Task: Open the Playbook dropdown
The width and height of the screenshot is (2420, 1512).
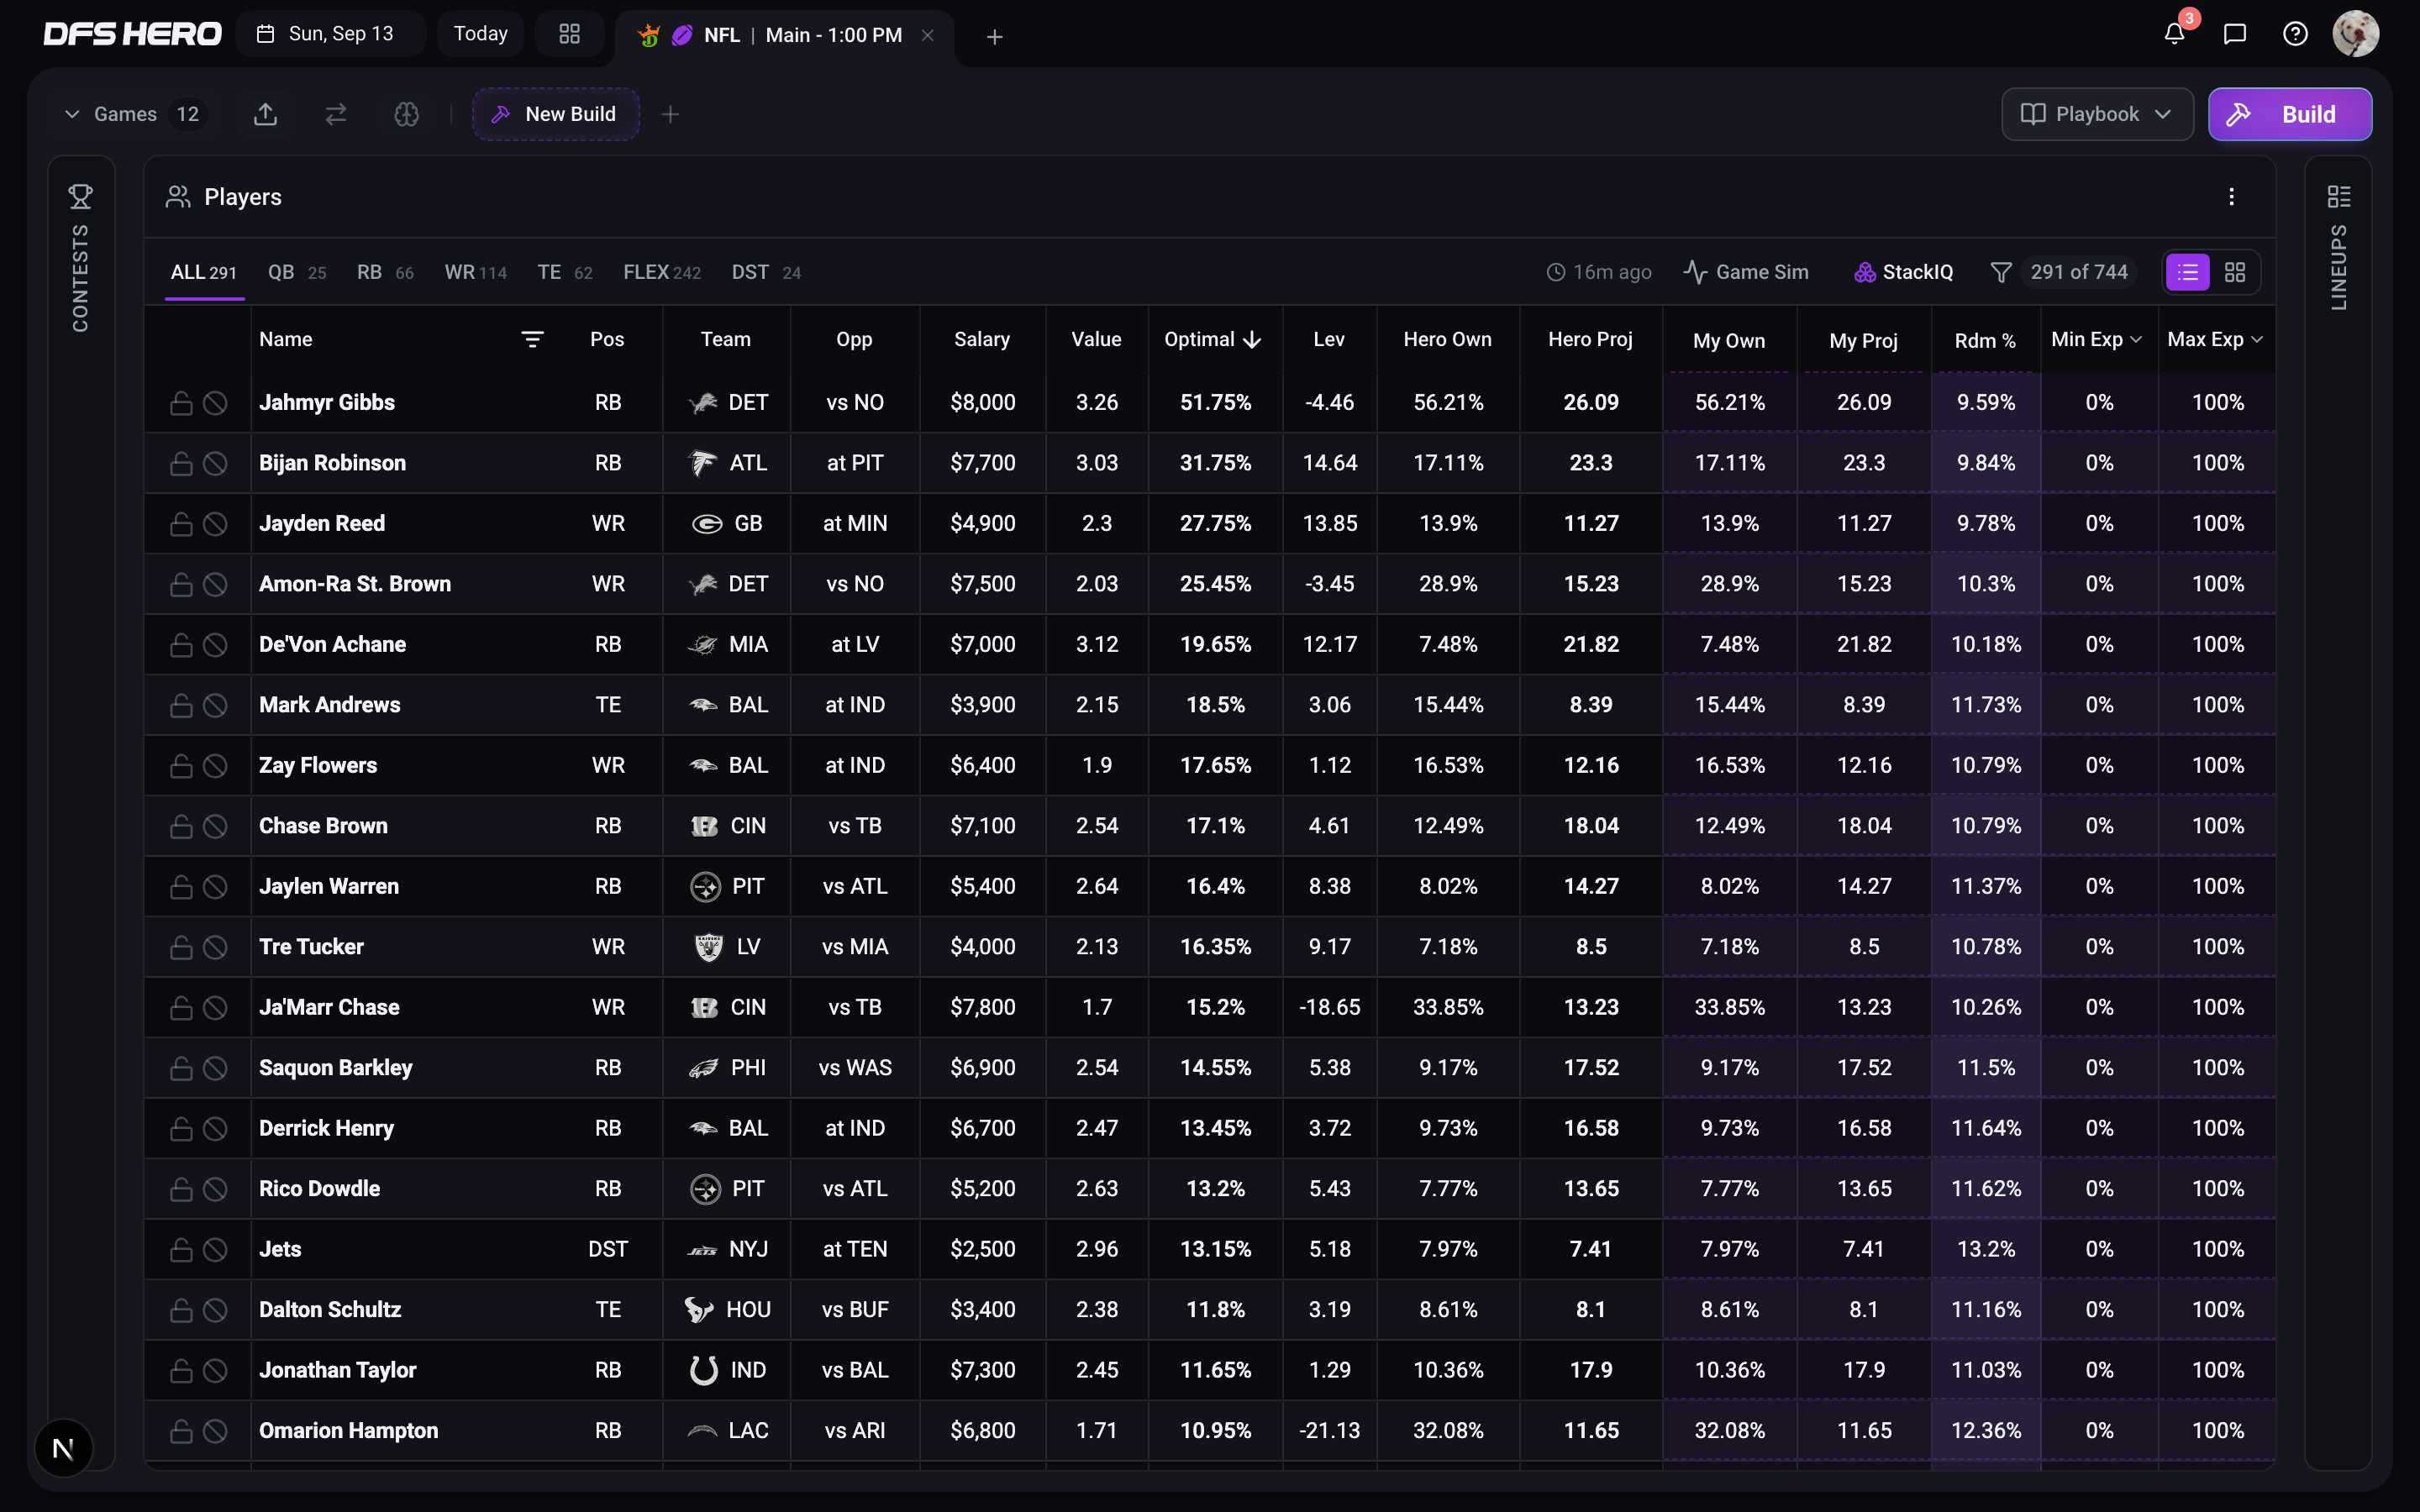Action: 2097,114
